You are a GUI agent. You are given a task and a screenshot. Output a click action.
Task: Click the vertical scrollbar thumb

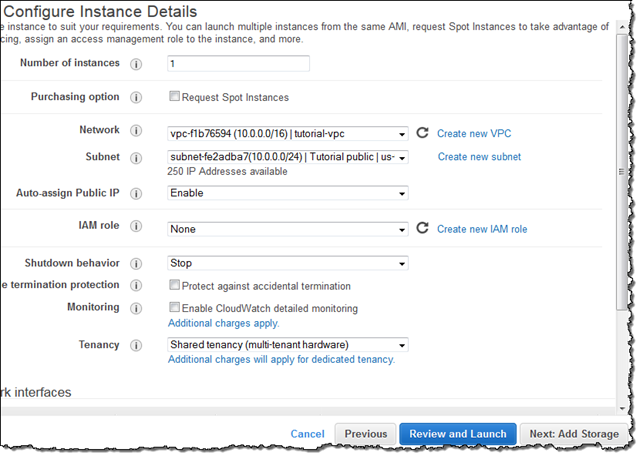[622, 171]
